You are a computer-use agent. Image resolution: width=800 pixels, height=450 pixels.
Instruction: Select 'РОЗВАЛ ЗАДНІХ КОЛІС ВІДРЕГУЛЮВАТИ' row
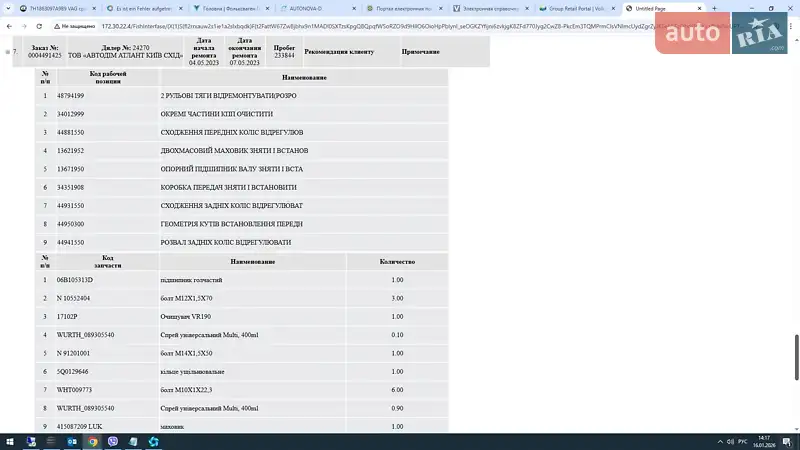point(242,242)
